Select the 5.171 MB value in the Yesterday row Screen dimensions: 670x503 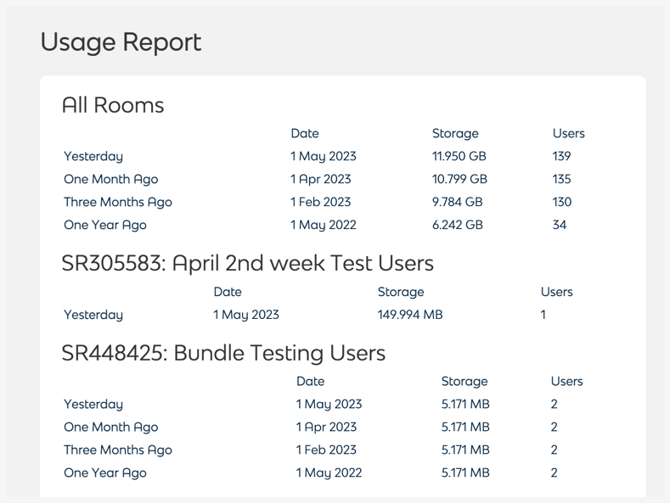tap(465, 404)
